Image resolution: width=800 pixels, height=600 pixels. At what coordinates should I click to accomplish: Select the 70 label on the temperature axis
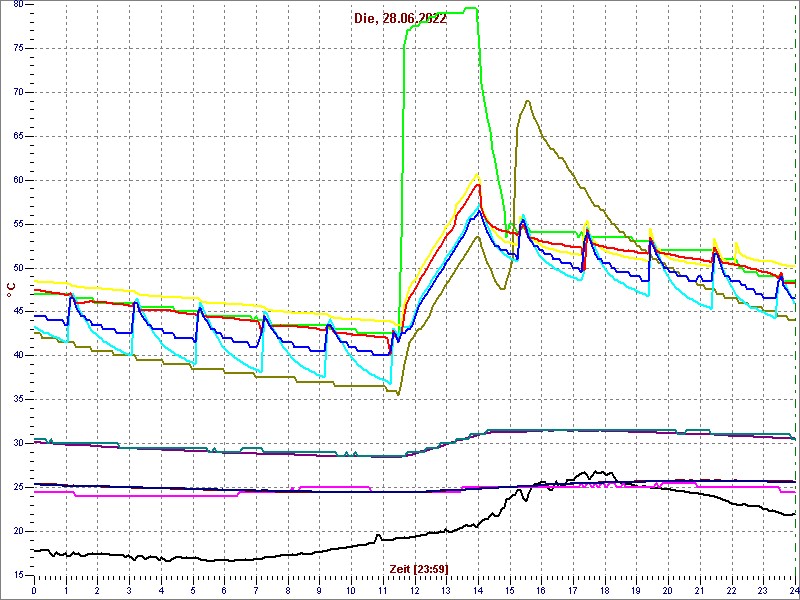(x=18, y=92)
